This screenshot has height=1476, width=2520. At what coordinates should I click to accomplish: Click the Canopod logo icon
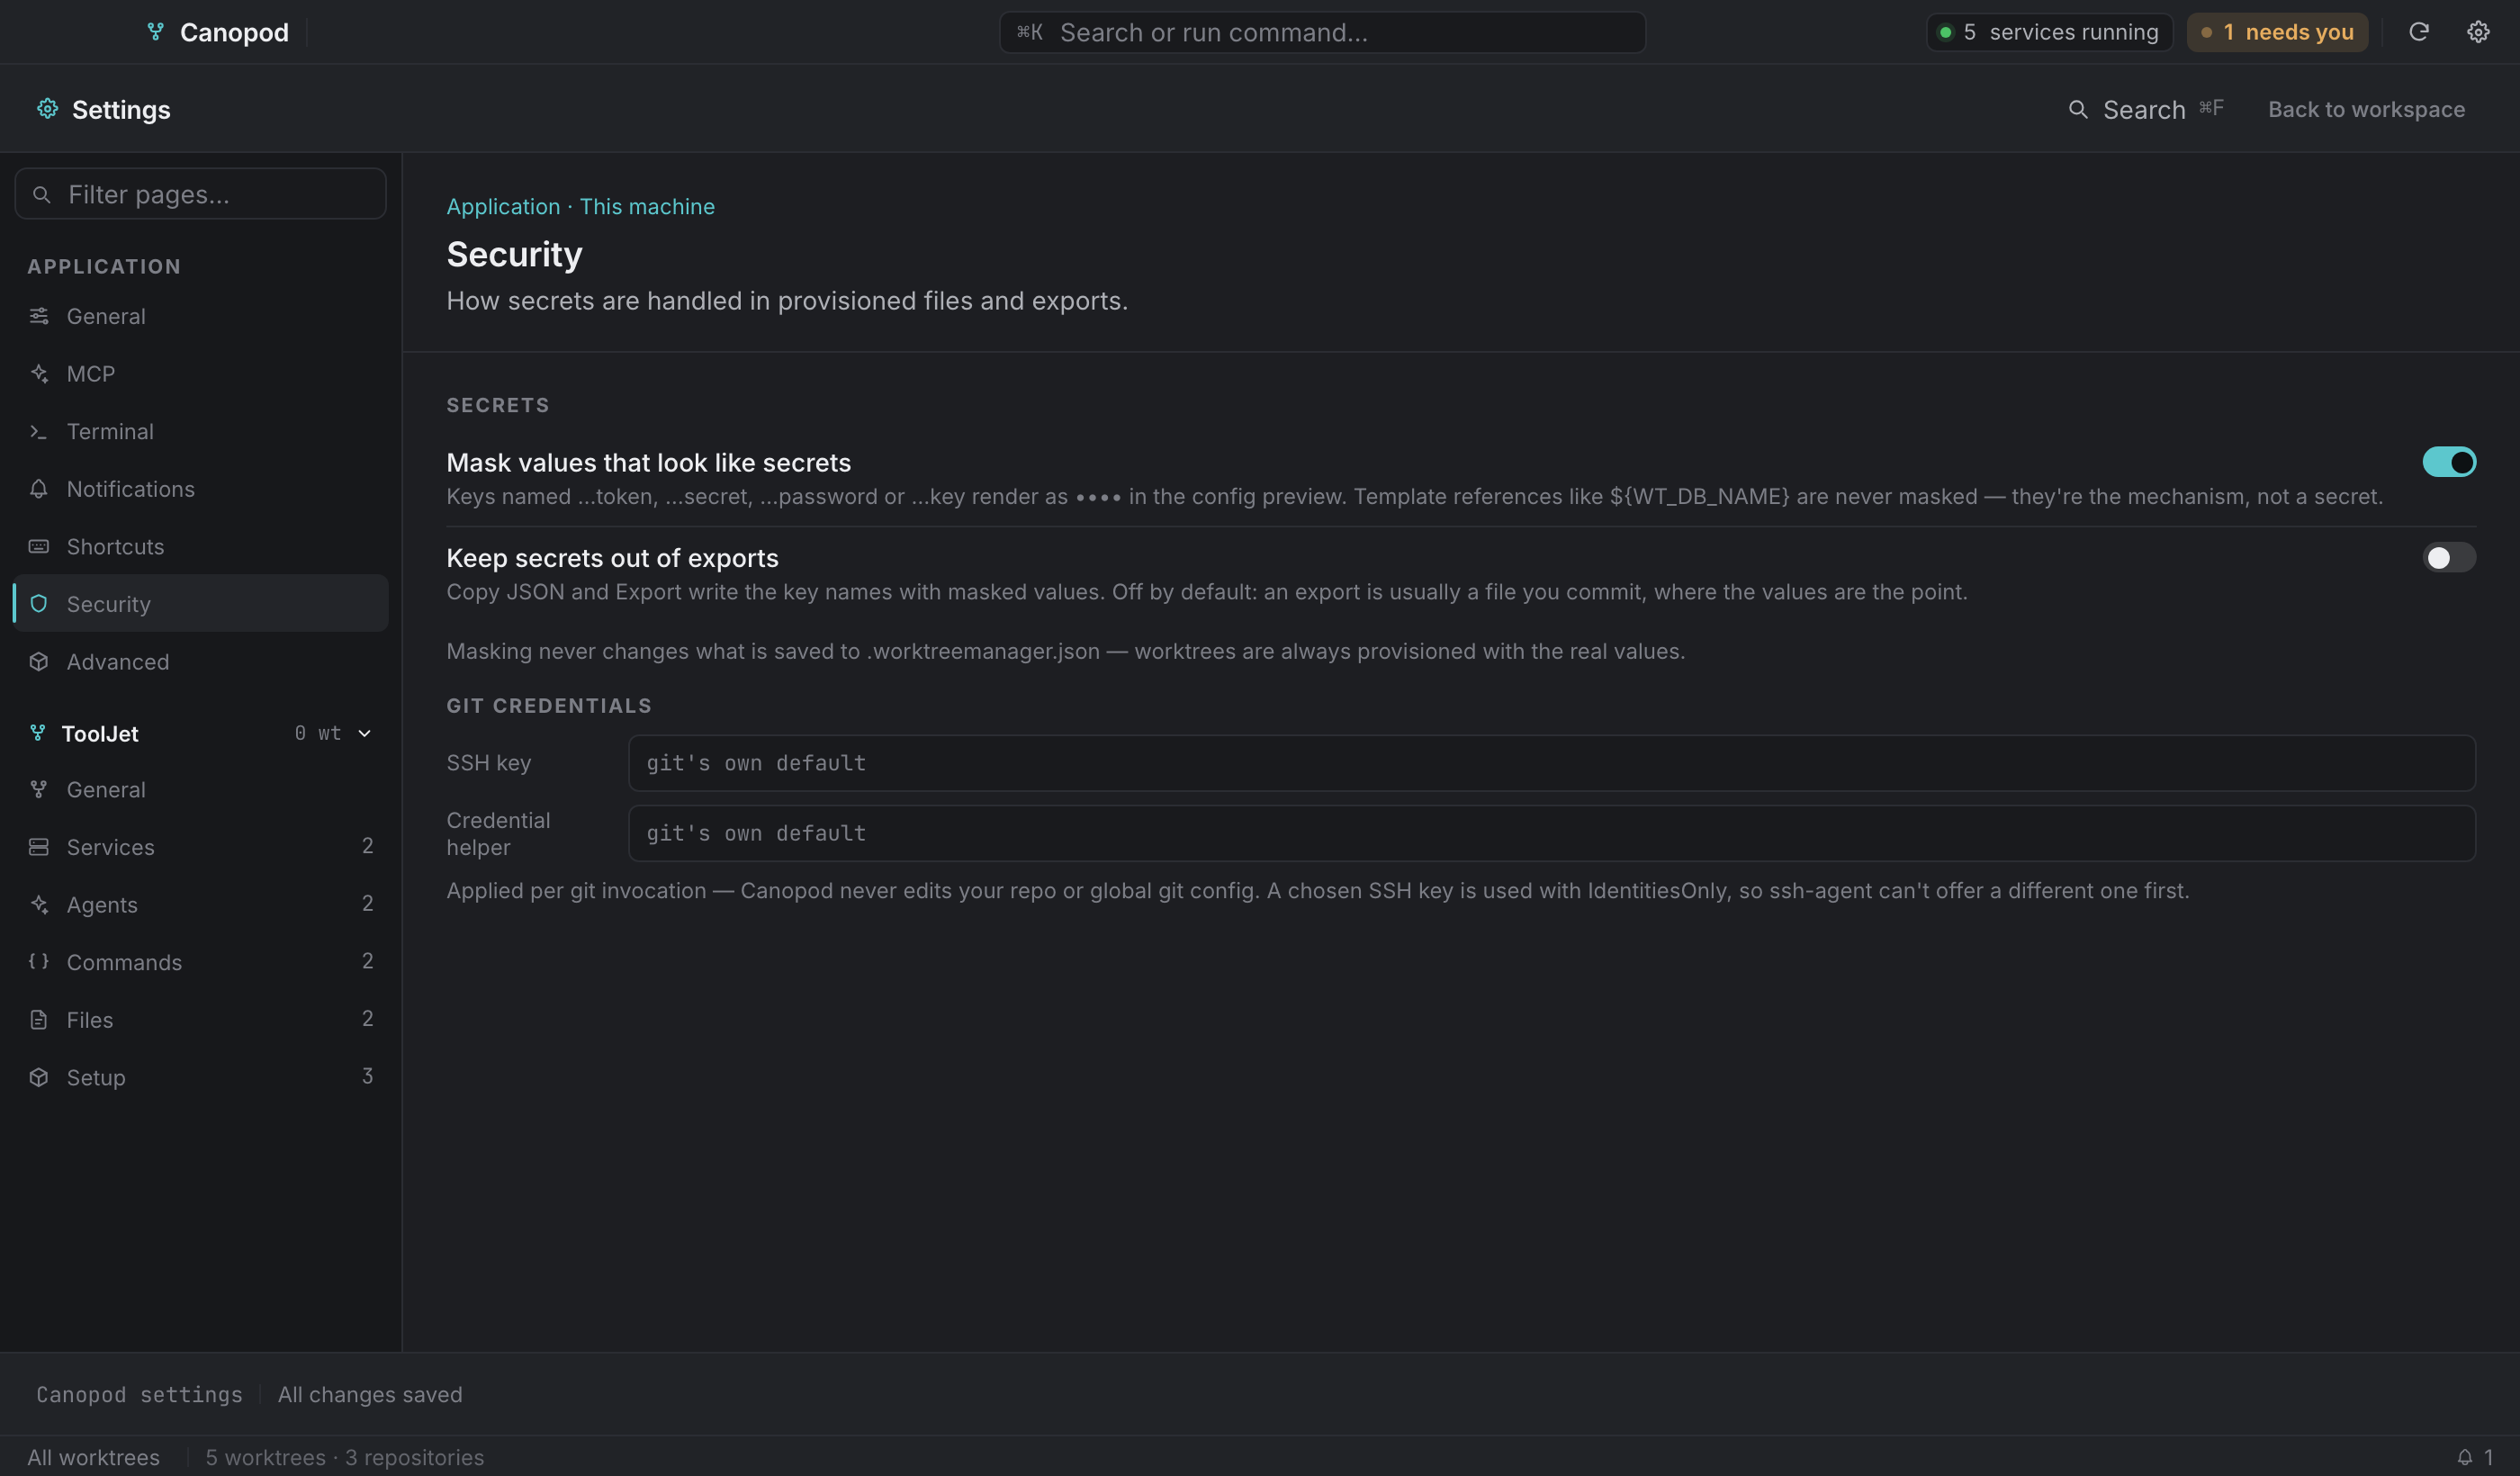point(155,32)
